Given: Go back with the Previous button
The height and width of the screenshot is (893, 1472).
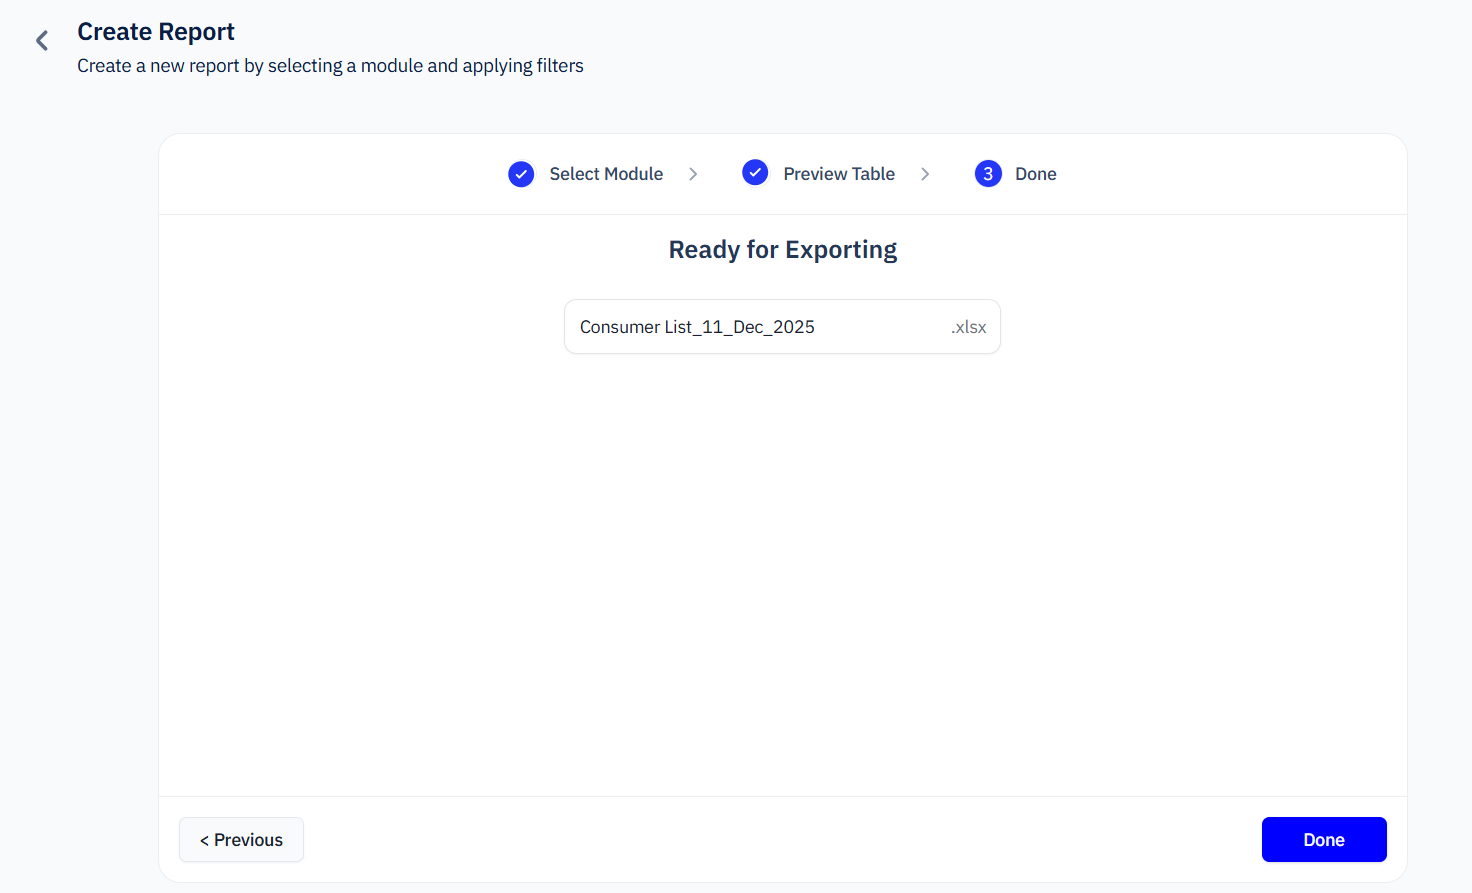Looking at the screenshot, I should point(241,840).
